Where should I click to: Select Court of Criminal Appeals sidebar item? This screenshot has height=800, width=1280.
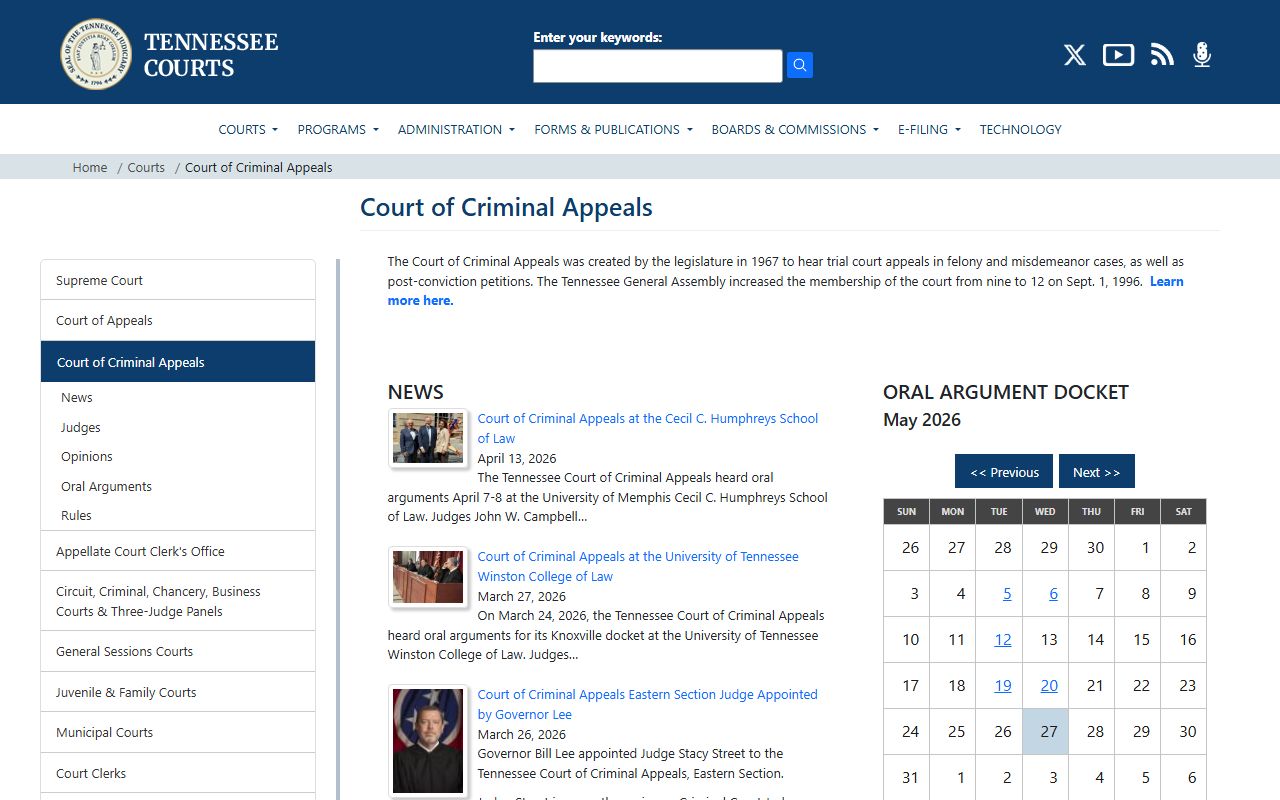tap(178, 362)
